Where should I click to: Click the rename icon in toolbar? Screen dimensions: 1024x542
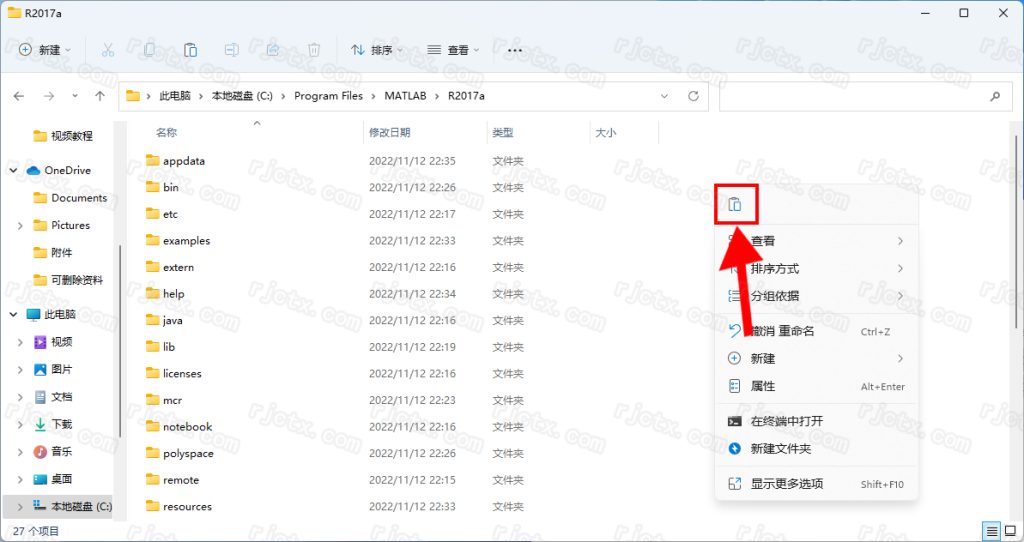[231, 50]
